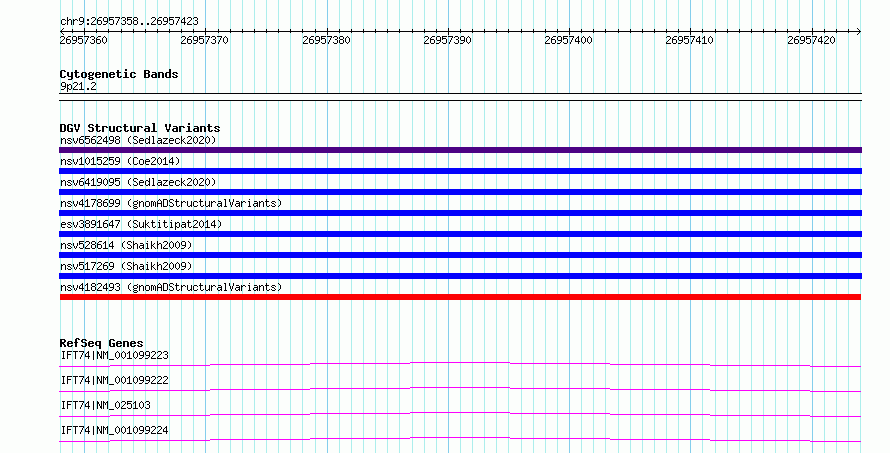Click the blue nsv528614 variant bar
The width and height of the screenshot is (890, 453).
(x=460, y=255)
